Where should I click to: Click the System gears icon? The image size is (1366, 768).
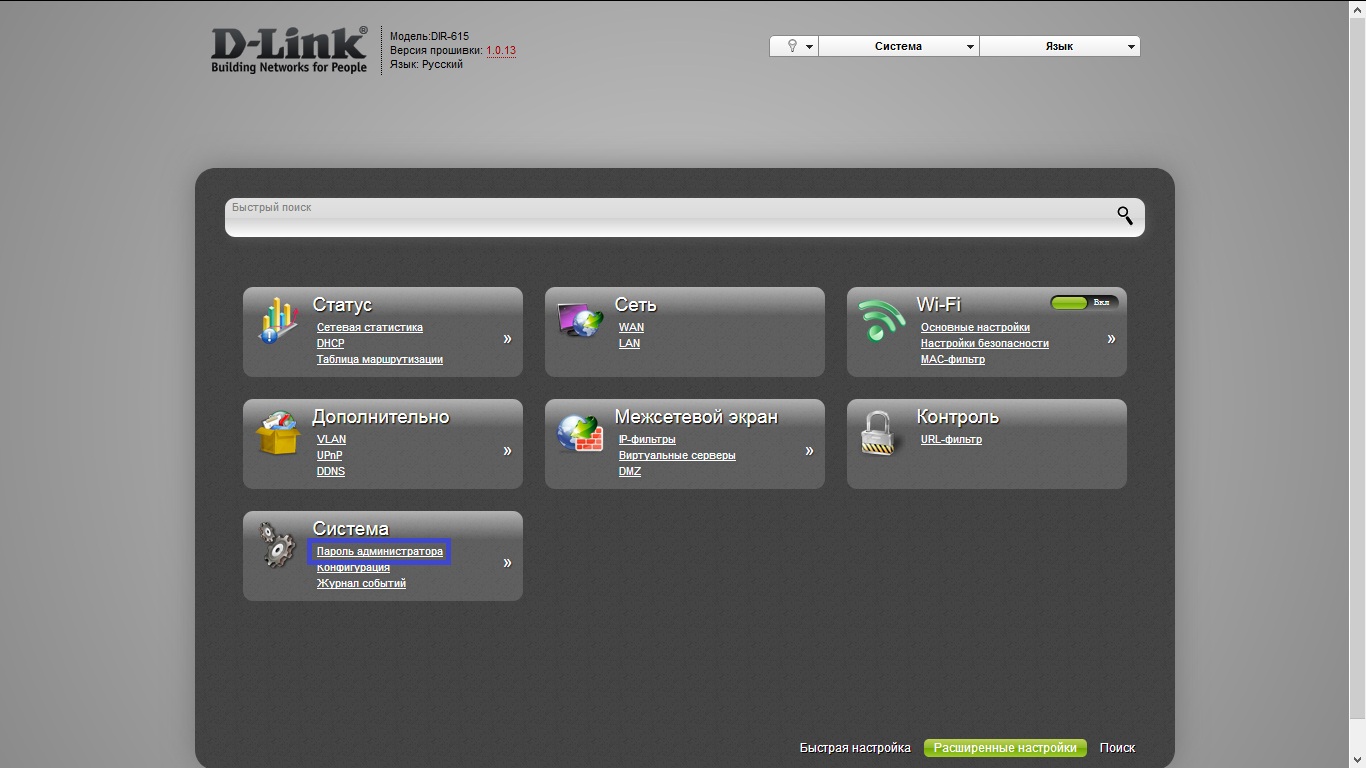277,544
